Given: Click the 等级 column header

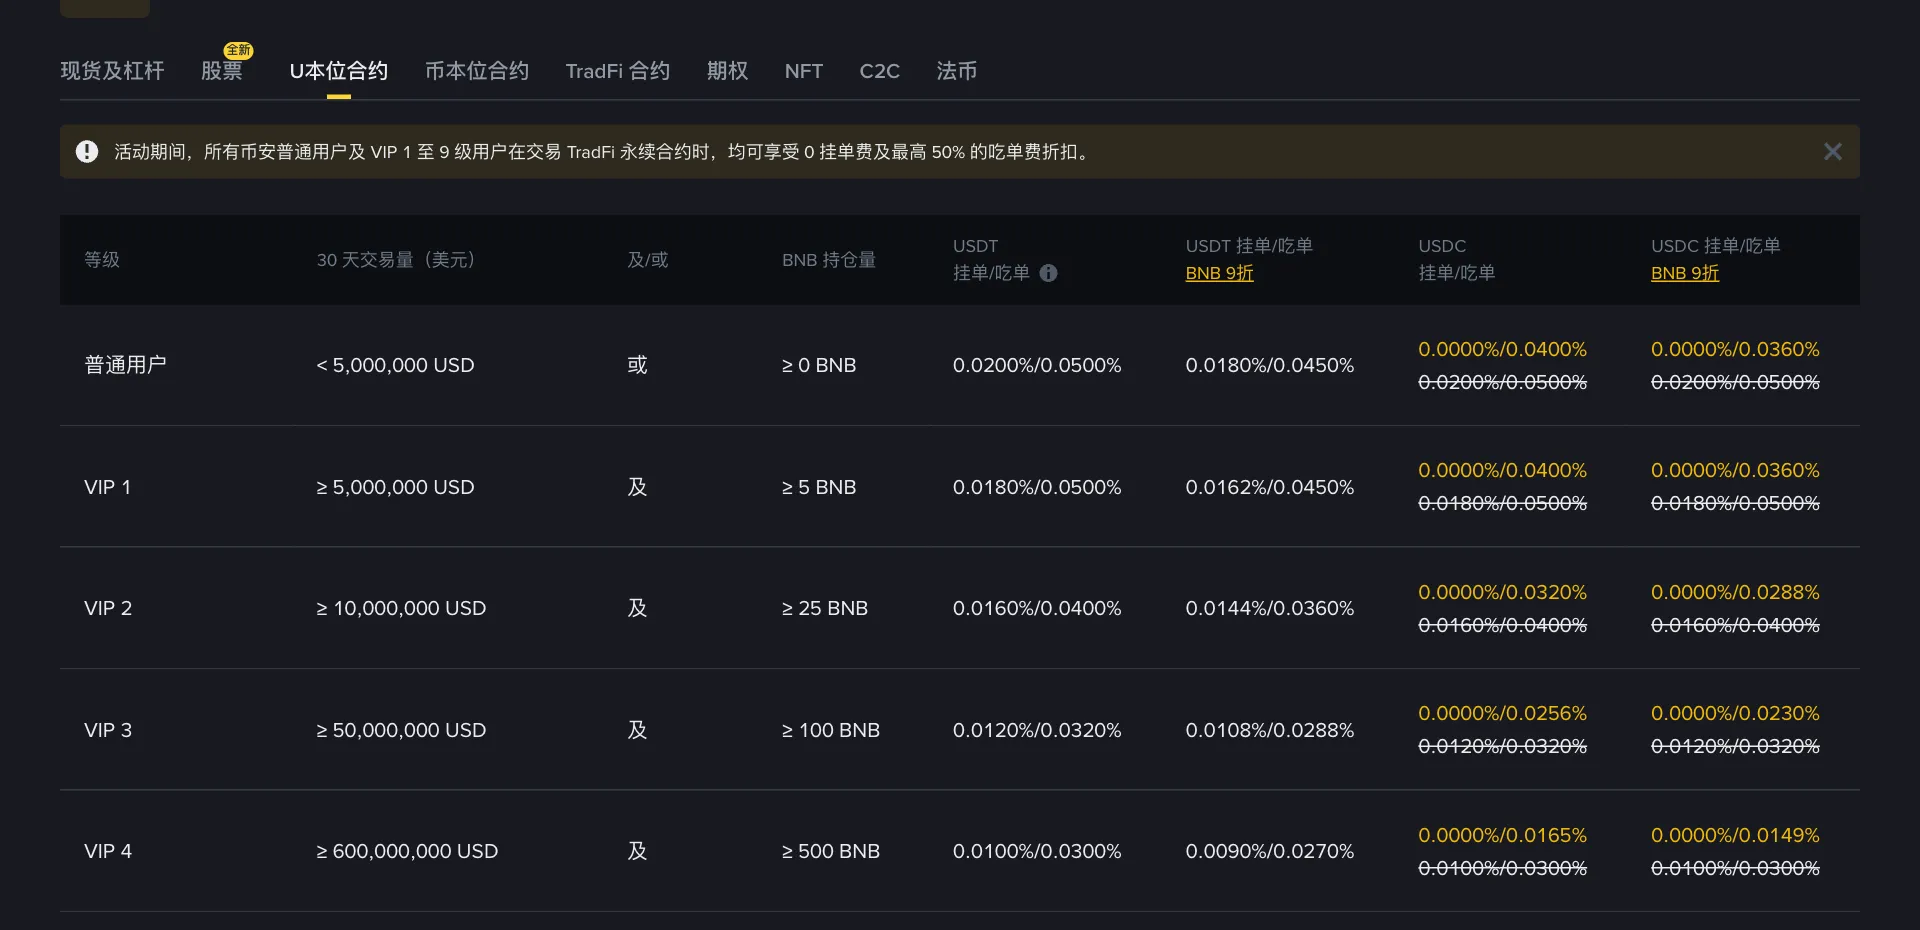Looking at the screenshot, I should click(x=102, y=260).
